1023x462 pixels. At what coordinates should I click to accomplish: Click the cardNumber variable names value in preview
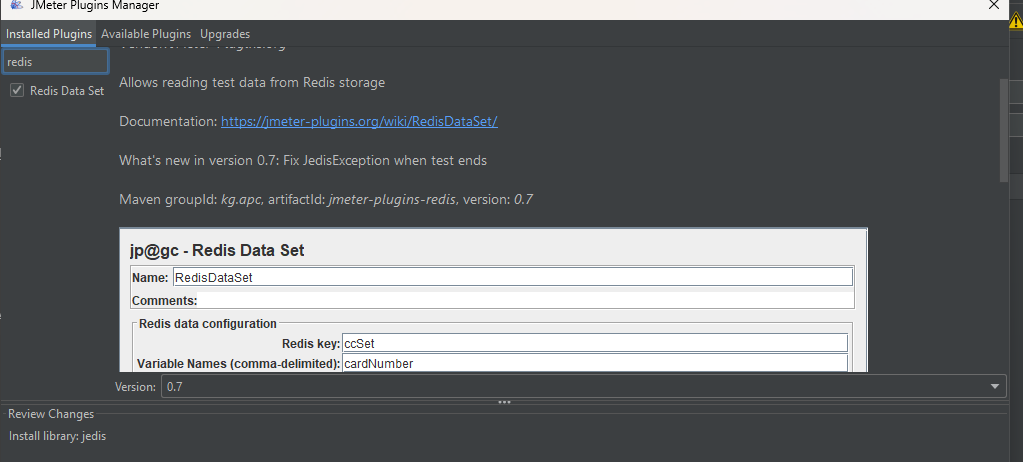(595, 363)
